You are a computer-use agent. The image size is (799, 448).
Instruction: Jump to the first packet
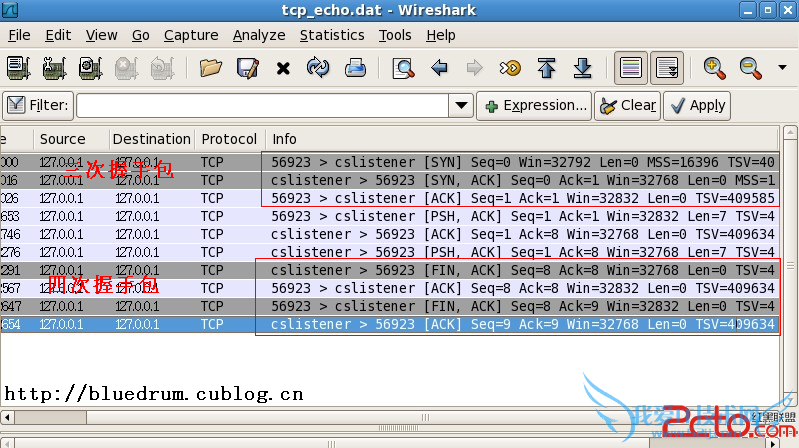546,68
